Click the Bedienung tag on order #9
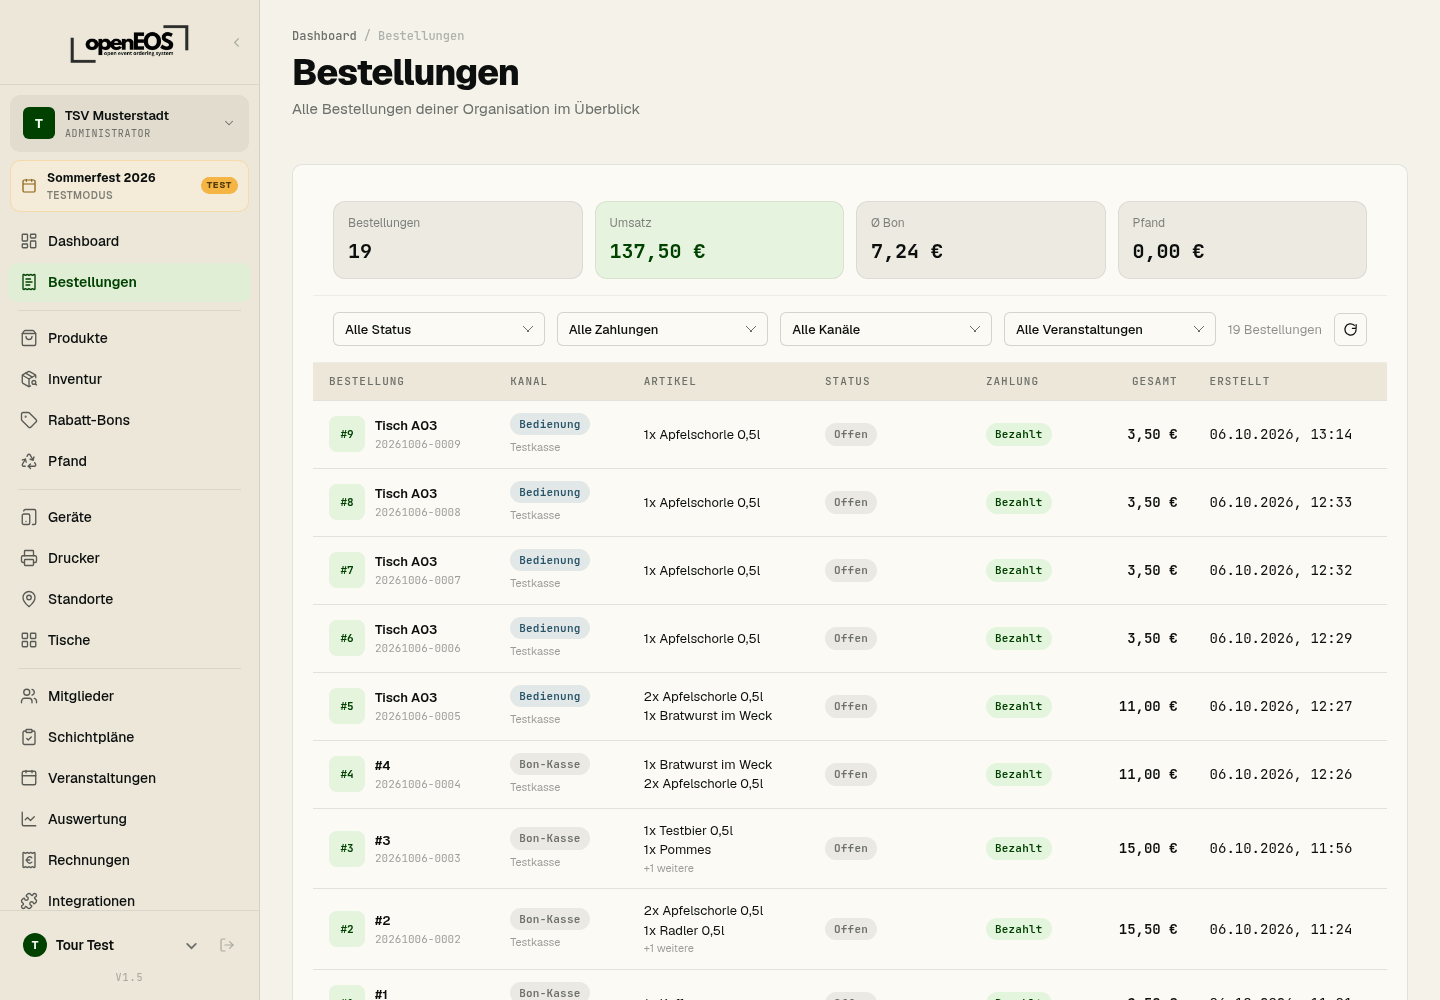The image size is (1440, 1000). pos(550,424)
